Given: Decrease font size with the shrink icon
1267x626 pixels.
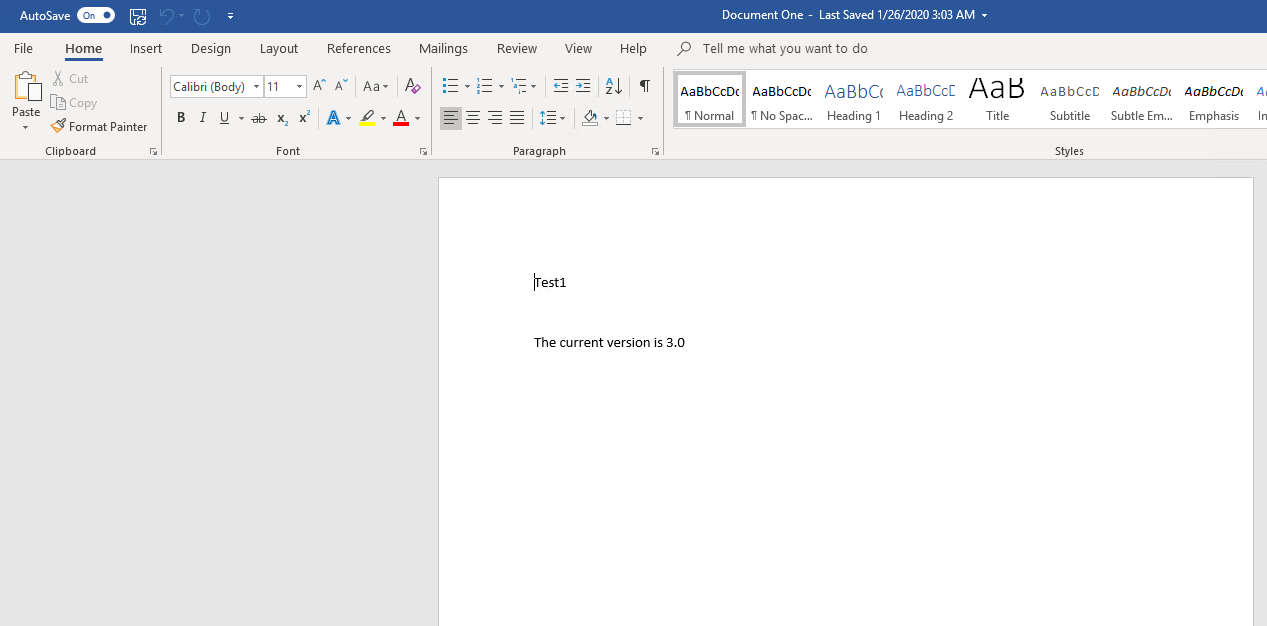Looking at the screenshot, I should point(341,86).
